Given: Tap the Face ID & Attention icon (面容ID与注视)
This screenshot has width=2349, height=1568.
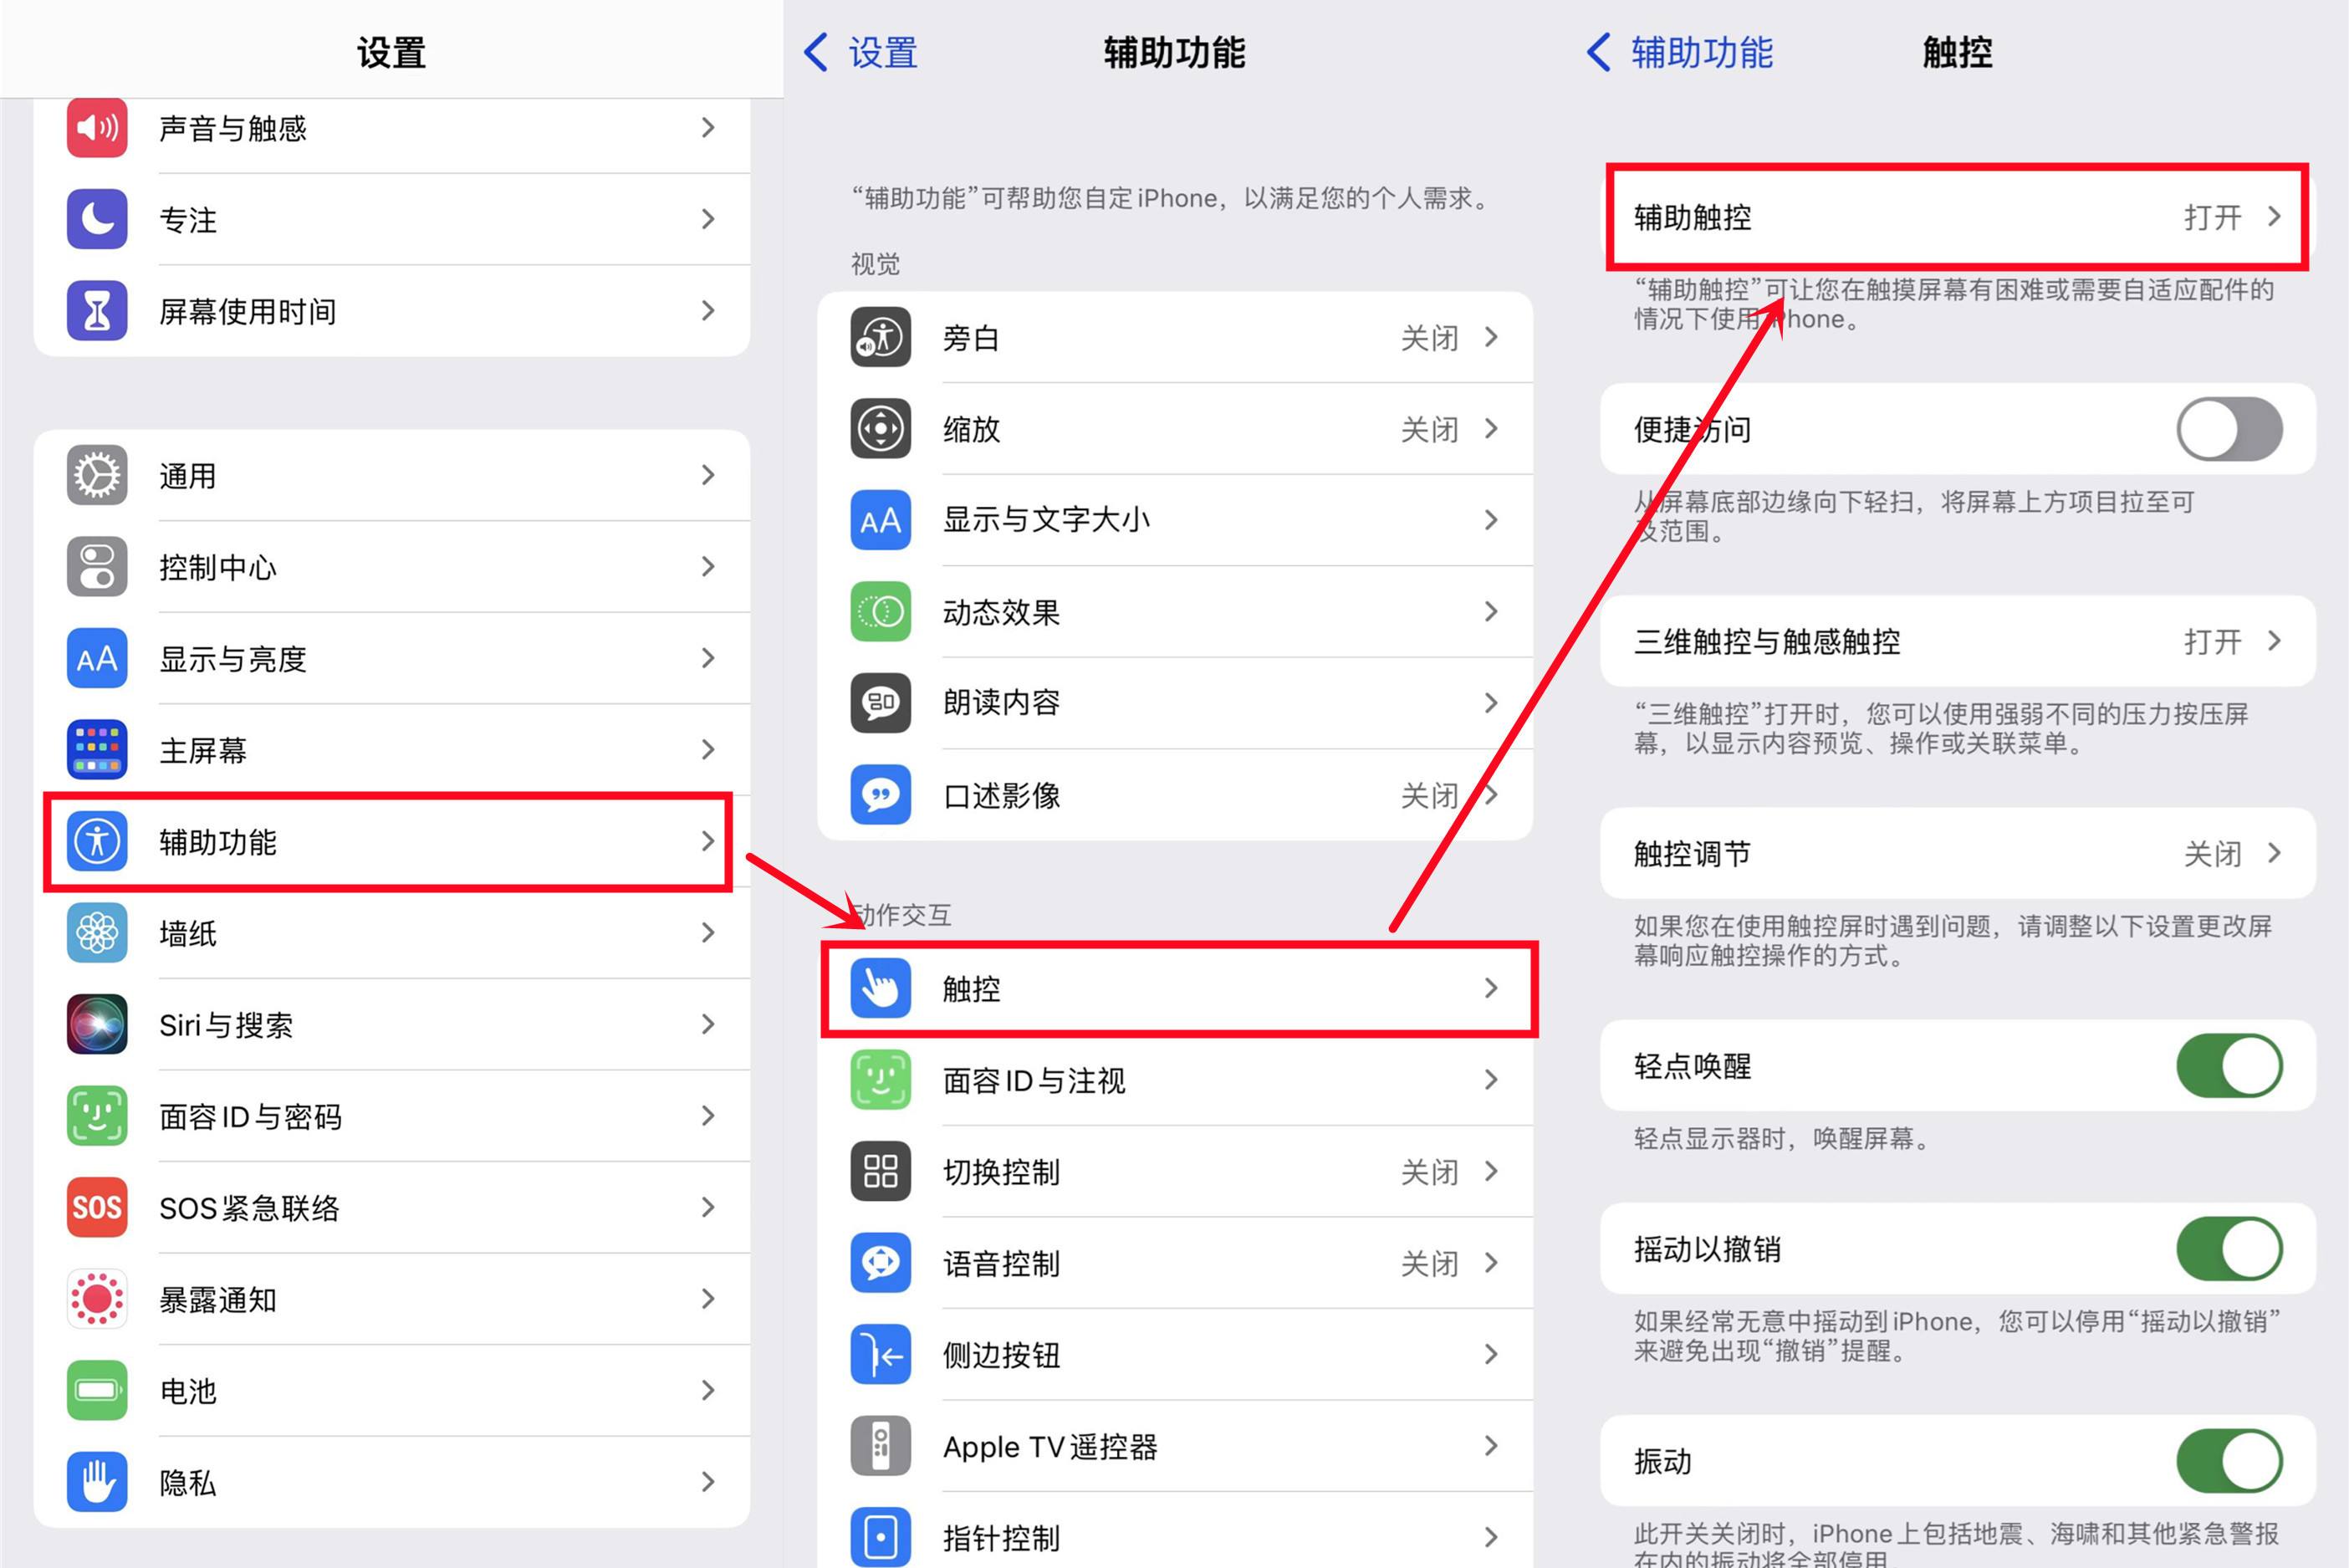Looking at the screenshot, I should 881,1080.
